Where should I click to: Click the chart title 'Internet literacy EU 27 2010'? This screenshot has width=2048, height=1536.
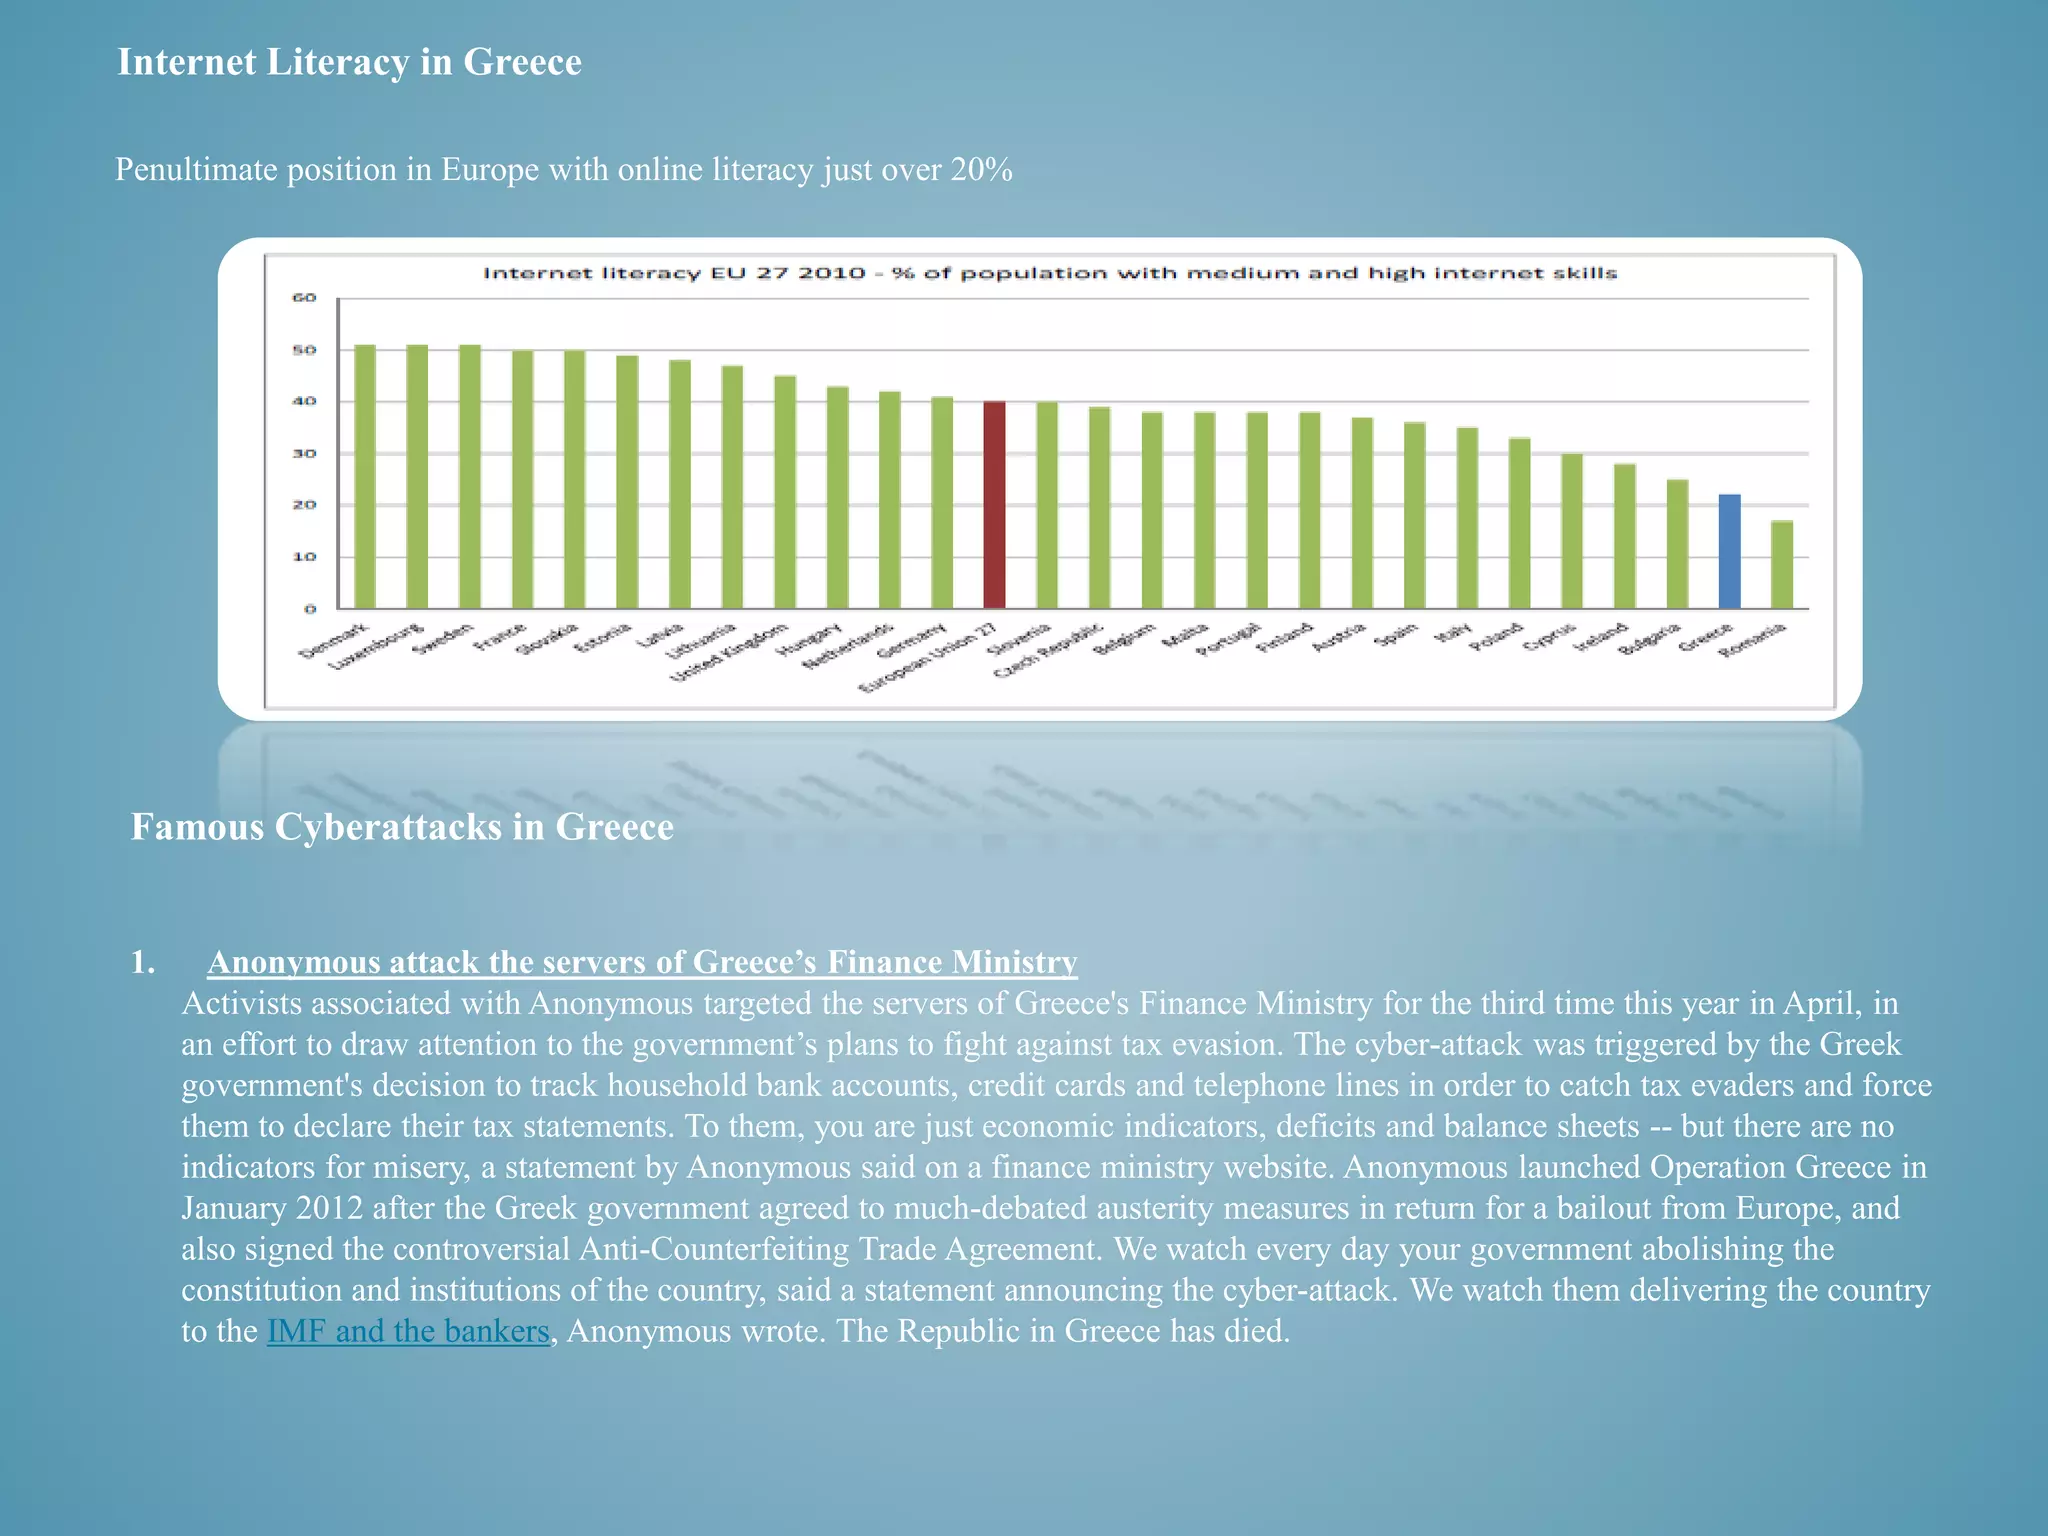[1050, 273]
